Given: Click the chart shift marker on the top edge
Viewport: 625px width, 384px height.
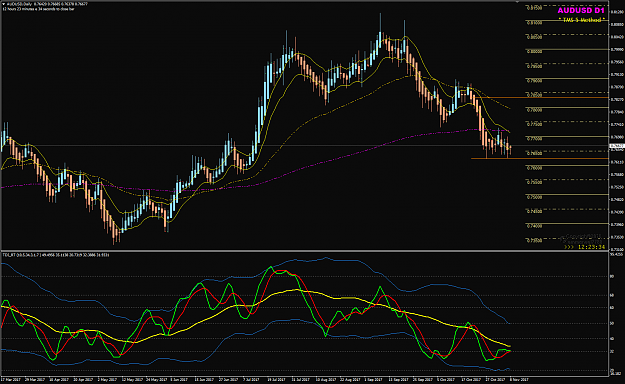Looking at the screenshot, I should coord(517,2).
